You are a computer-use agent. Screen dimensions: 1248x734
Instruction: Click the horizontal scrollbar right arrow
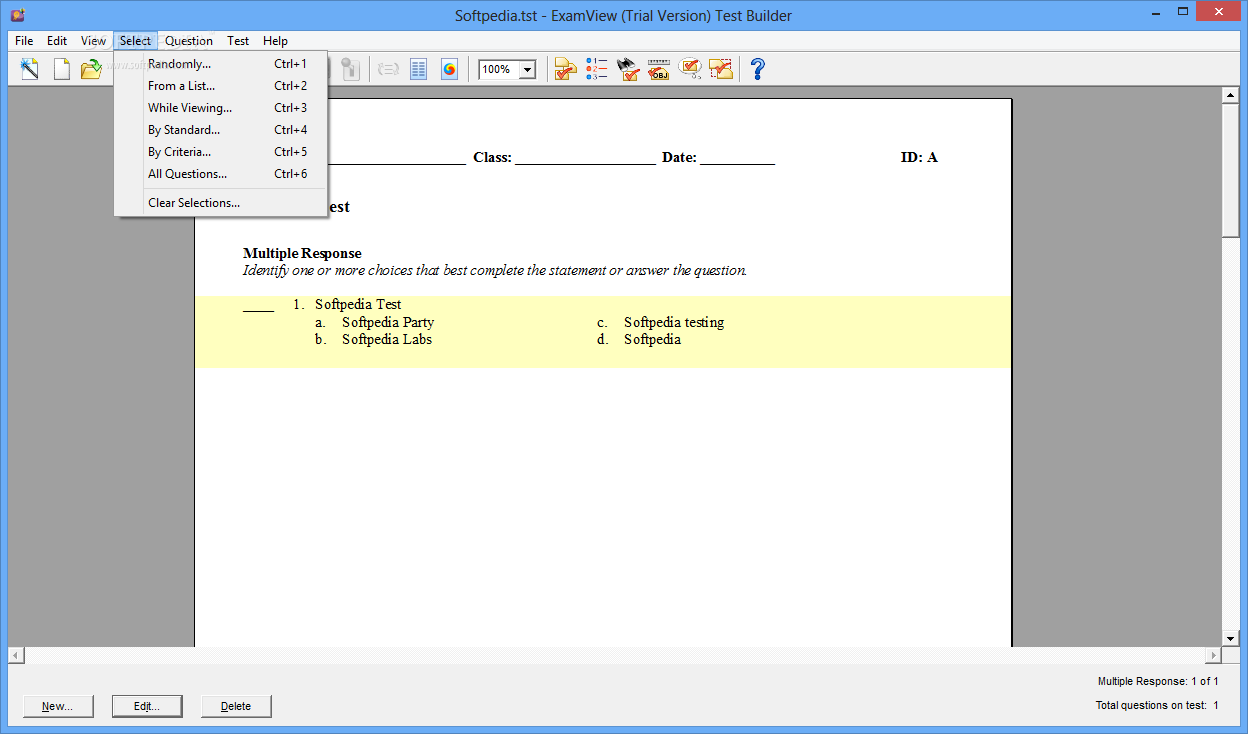point(1214,655)
